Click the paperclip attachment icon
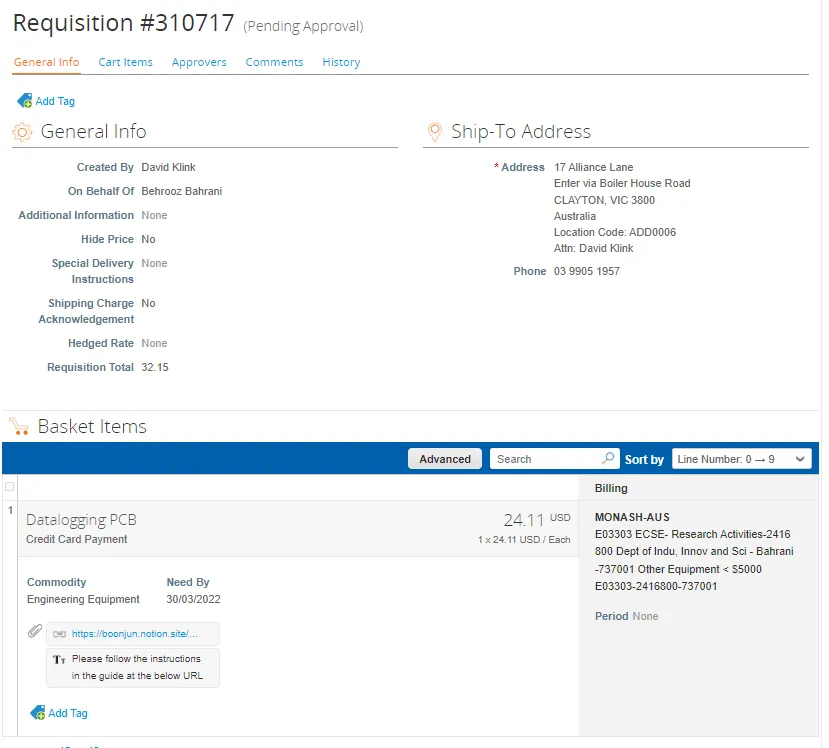Screen dimensions: 829x748 tap(34, 632)
